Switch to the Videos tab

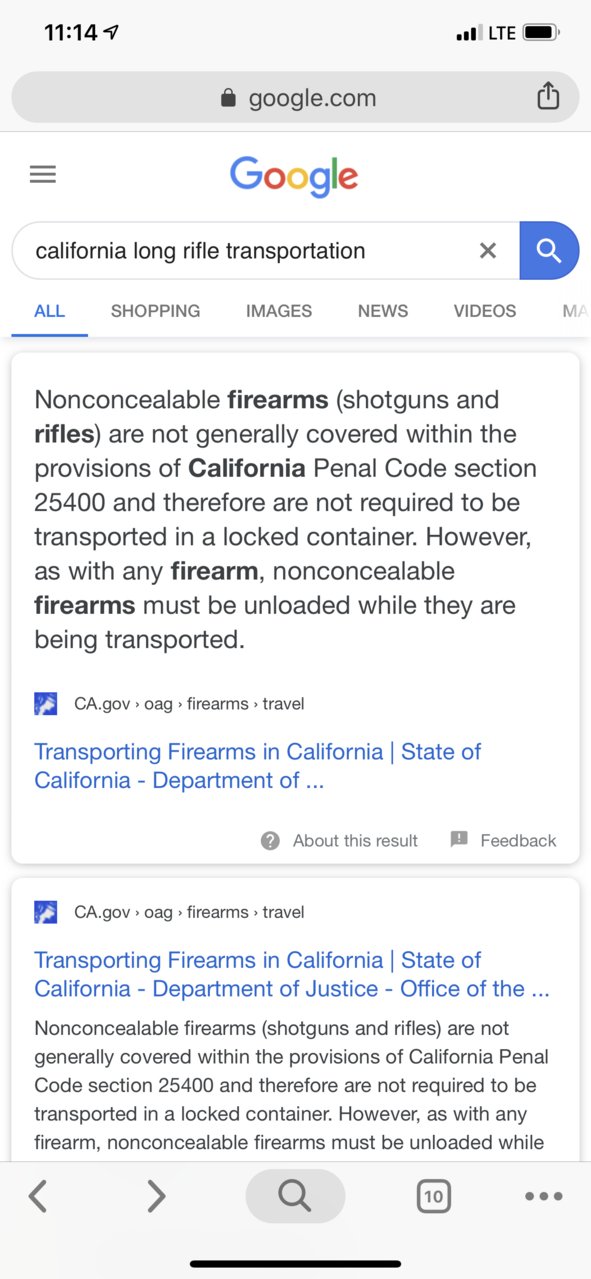click(x=485, y=311)
